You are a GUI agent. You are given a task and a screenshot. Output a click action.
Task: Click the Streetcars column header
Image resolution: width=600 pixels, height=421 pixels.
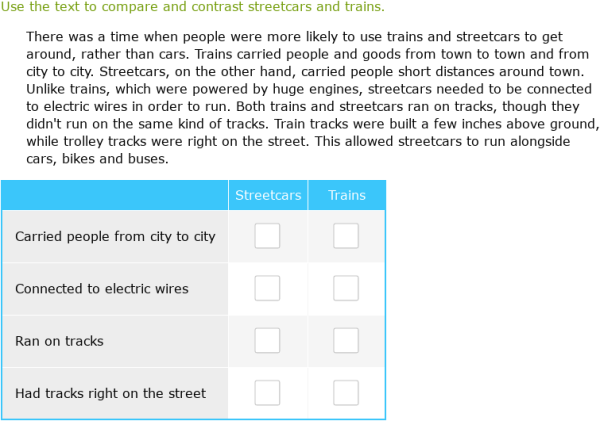268,195
